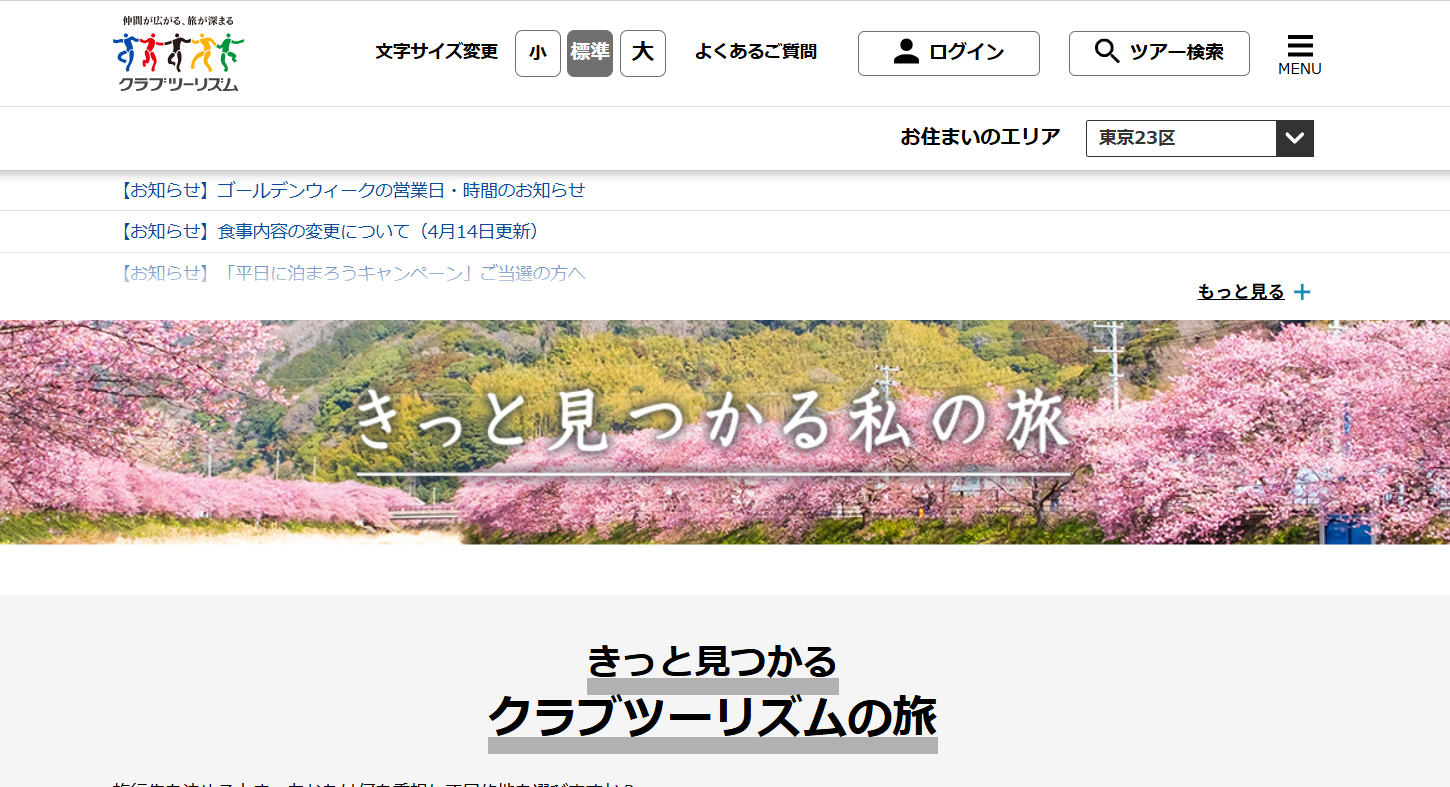
Task: Expand notices with もっと見る
Action: (x=1240, y=292)
